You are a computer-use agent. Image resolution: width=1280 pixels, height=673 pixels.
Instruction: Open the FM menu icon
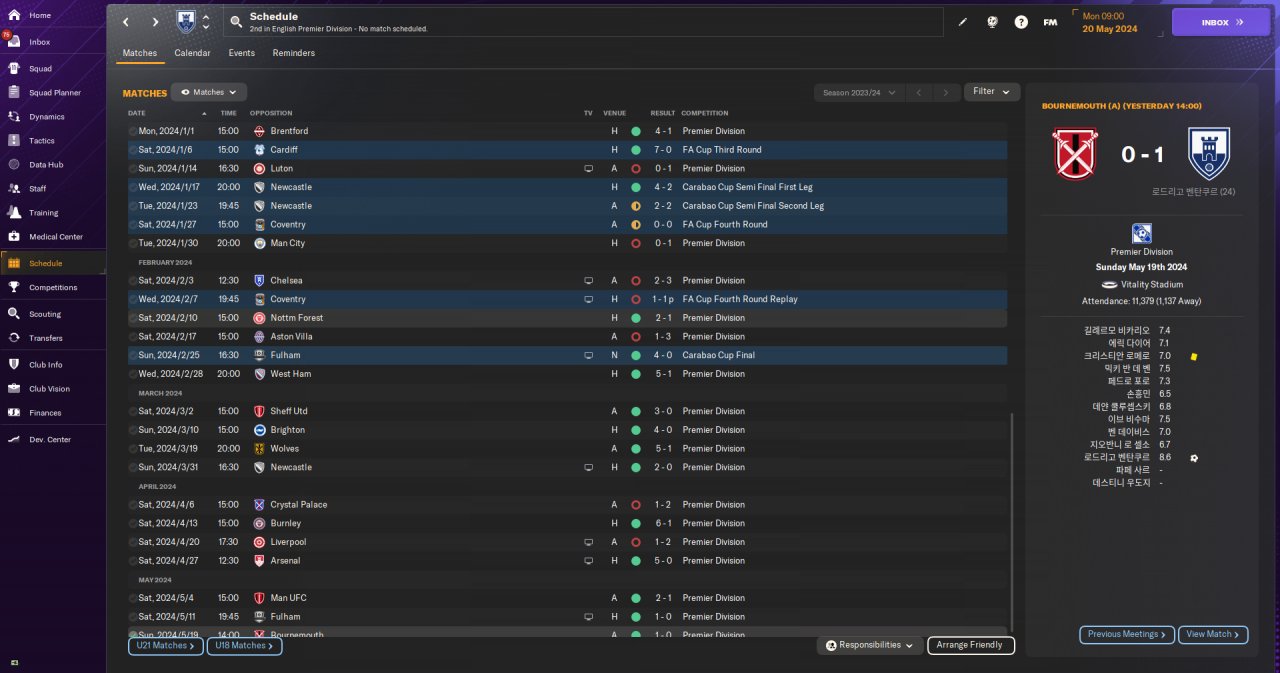pos(1050,22)
